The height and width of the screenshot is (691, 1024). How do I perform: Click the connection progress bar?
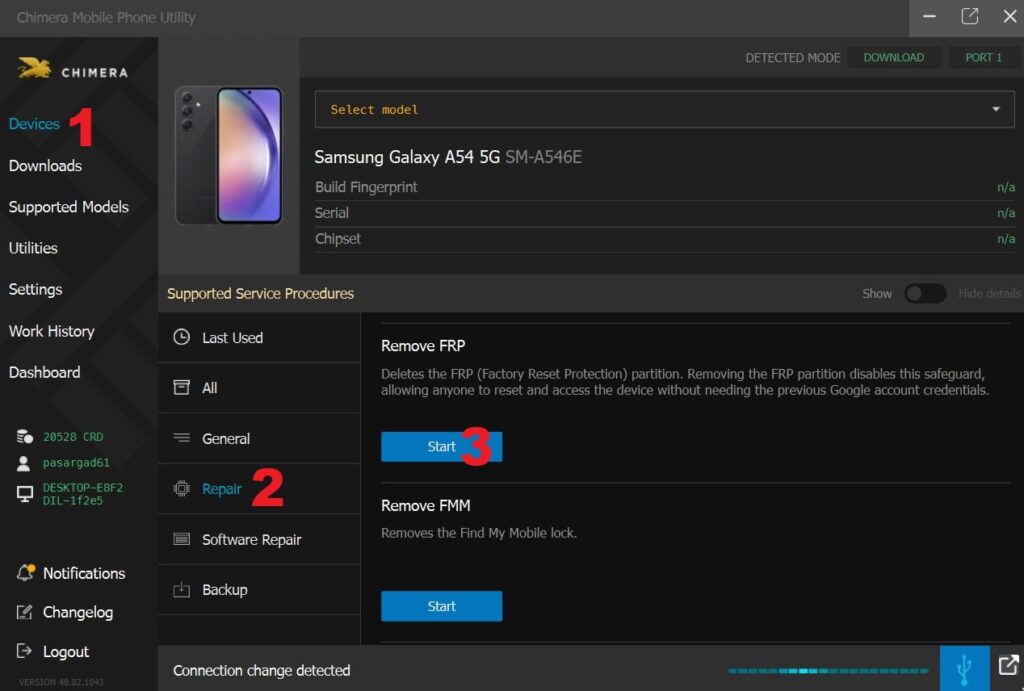(x=828, y=671)
